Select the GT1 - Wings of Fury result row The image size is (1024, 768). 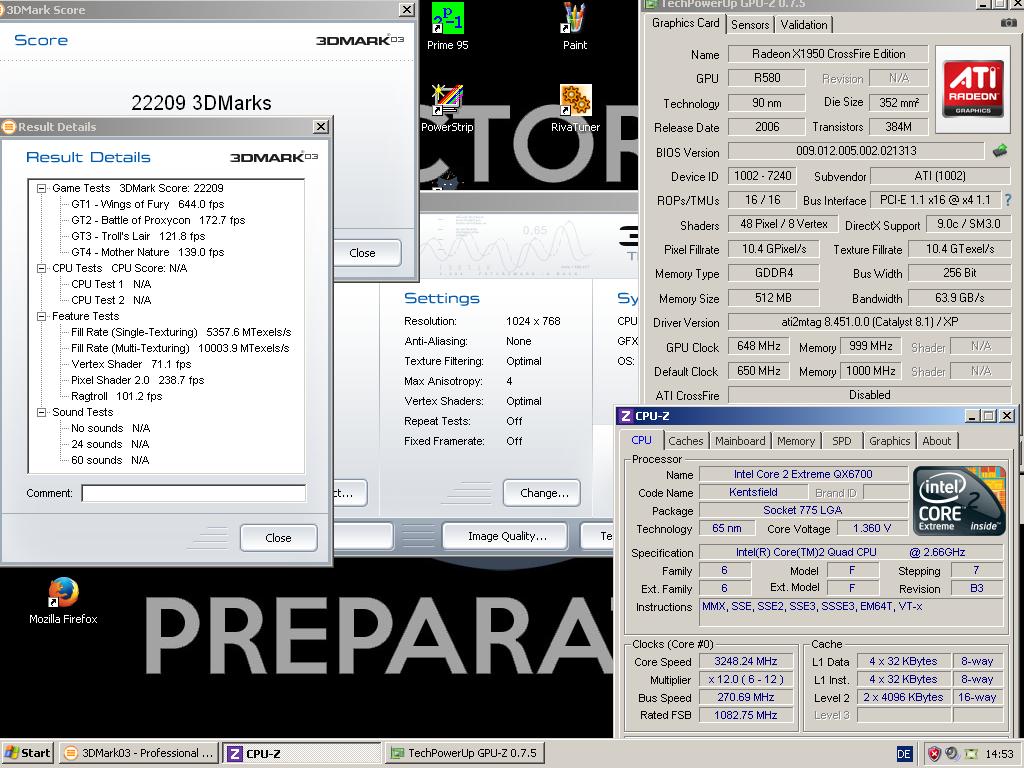click(148, 204)
